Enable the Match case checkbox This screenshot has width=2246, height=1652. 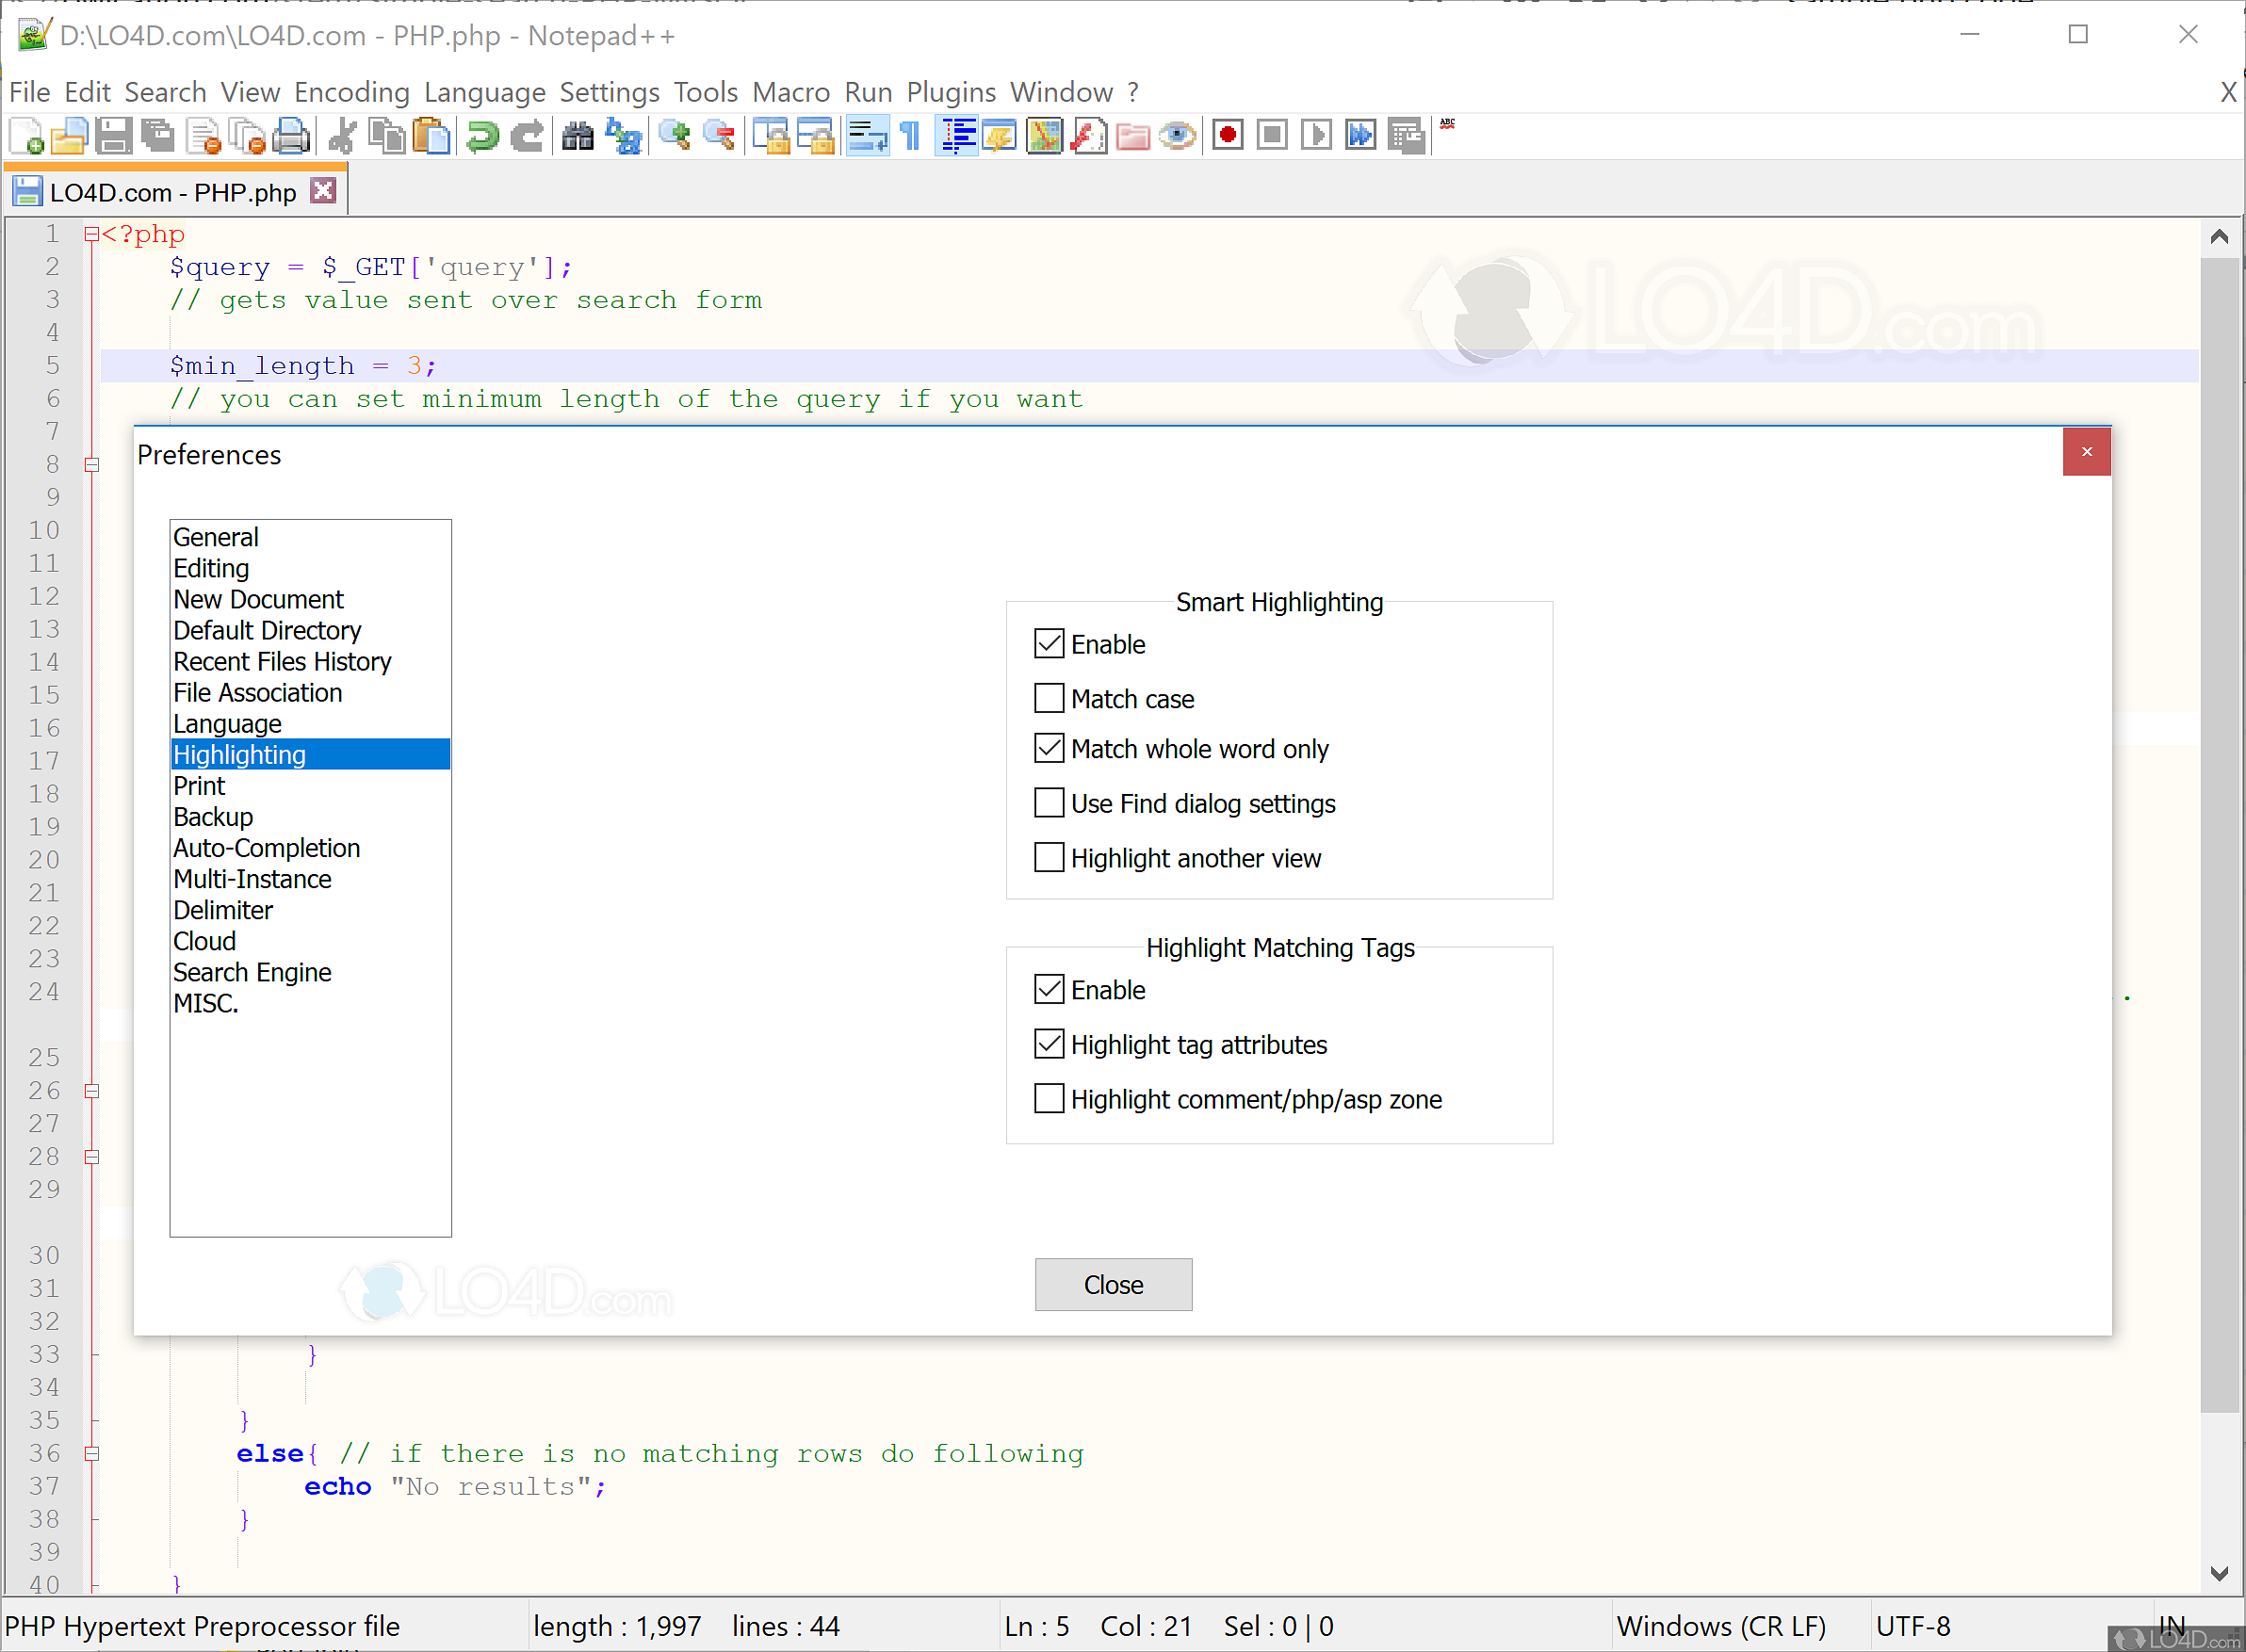[1048, 698]
